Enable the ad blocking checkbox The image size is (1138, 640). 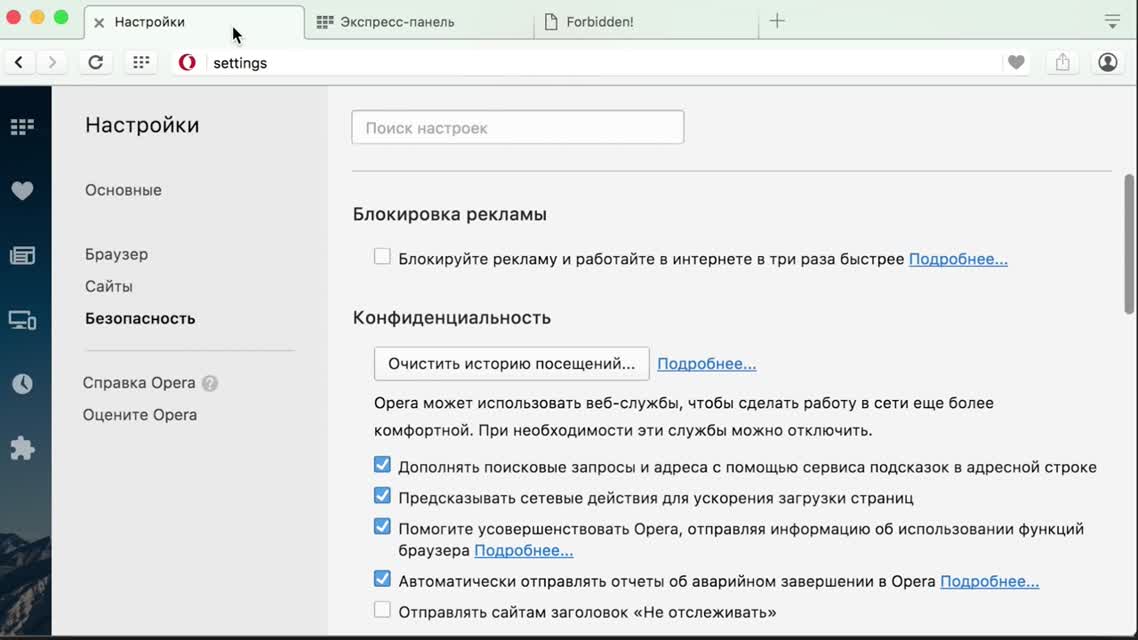pos(382,256)
